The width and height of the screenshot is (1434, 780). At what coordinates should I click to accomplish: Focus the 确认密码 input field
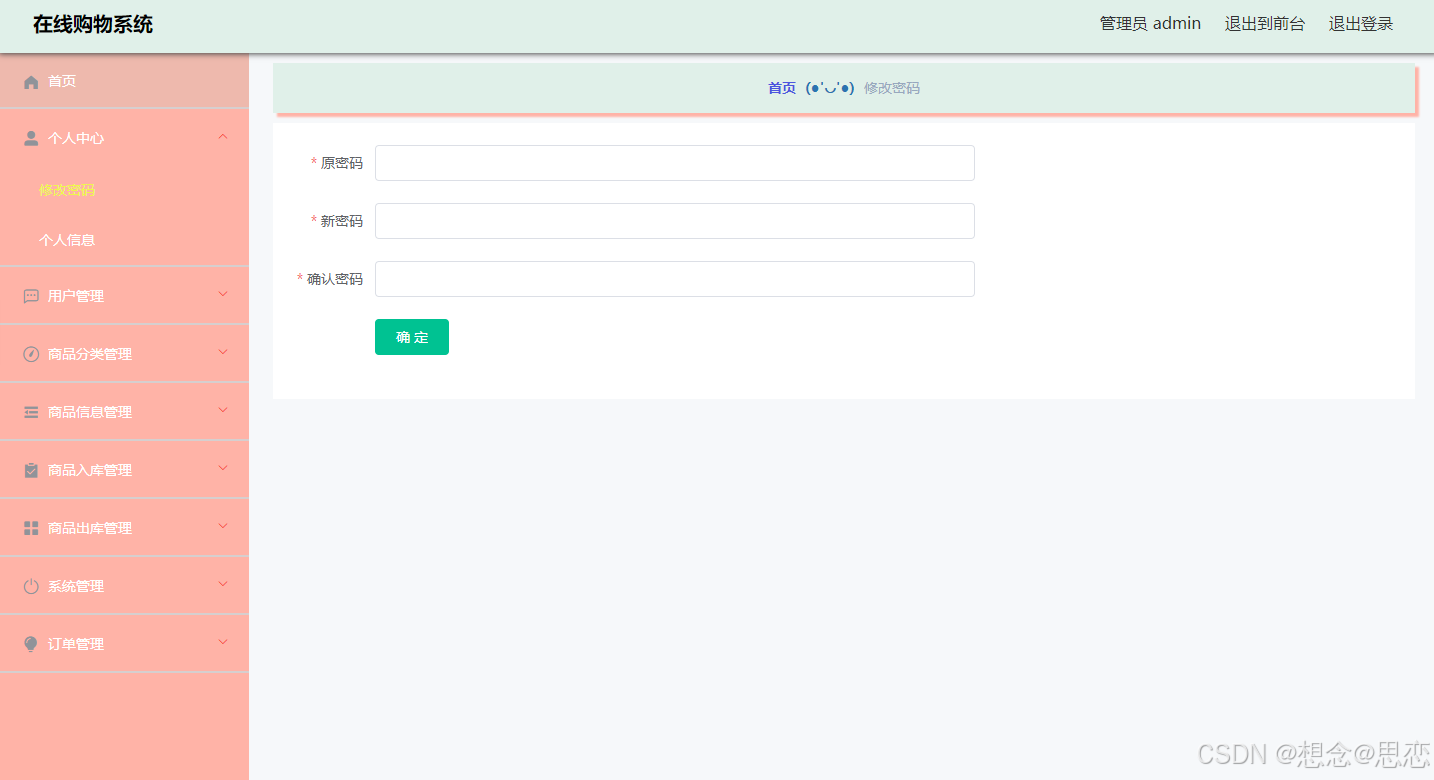click(675, 279)
